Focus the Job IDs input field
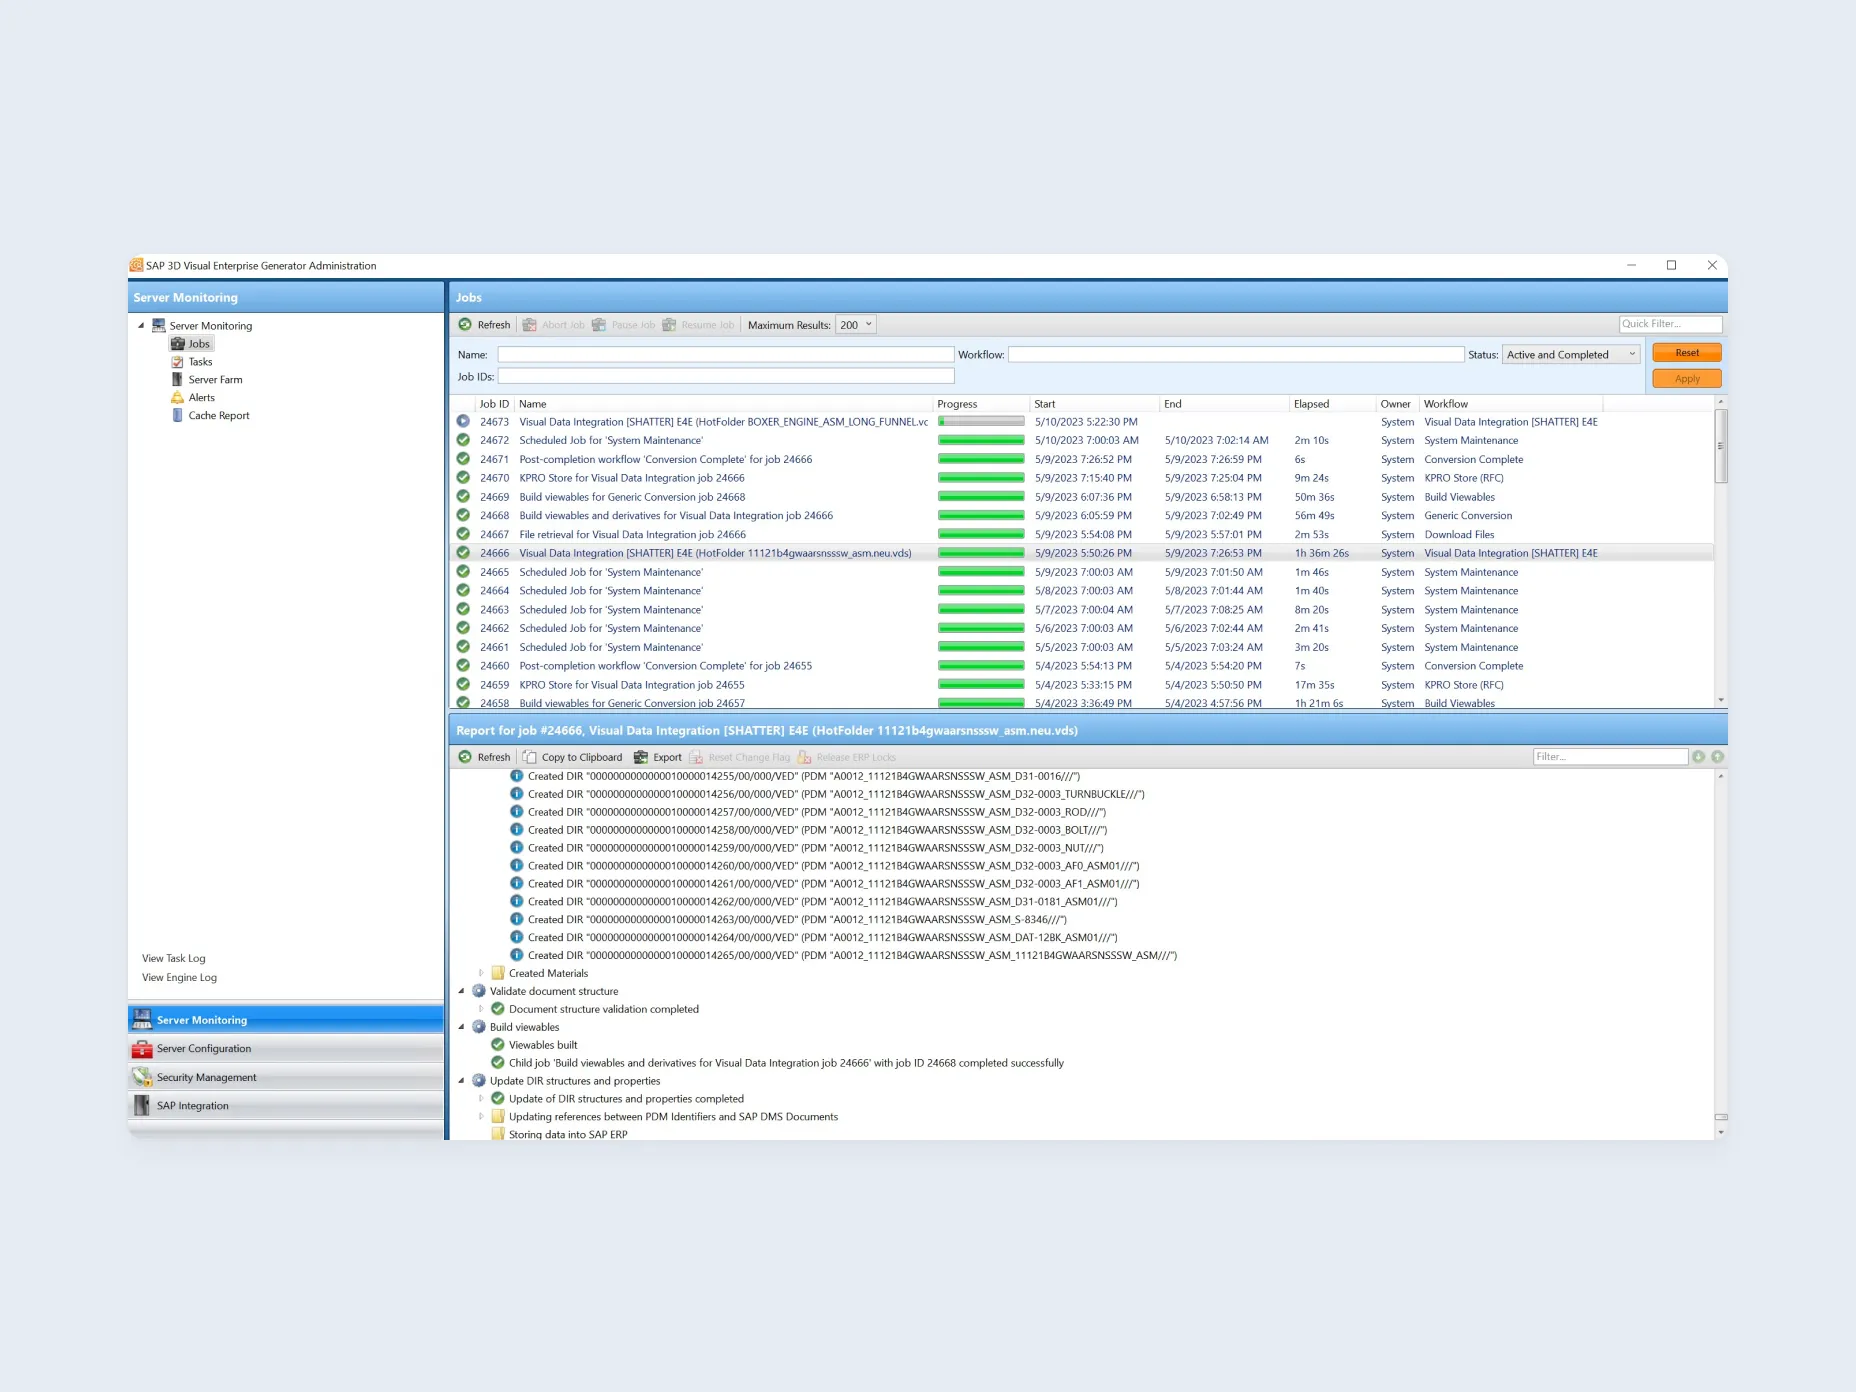The image size is (1856, 1392). pos(726,377)
